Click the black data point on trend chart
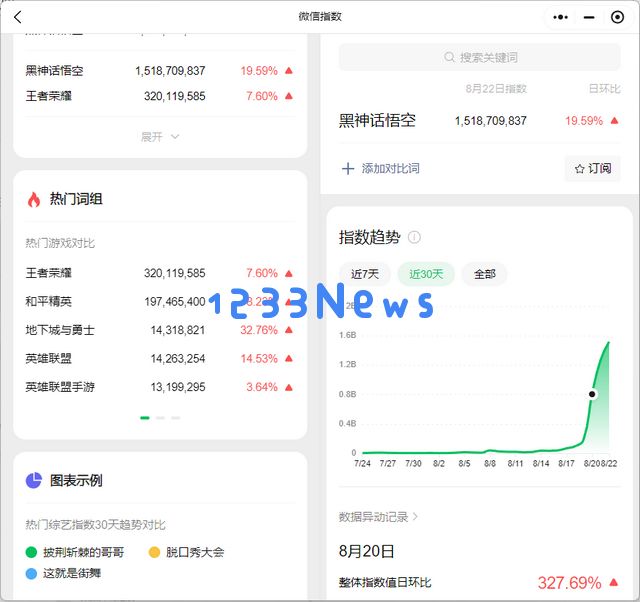This screenshot has width=640, height=602. pos(592,394)
